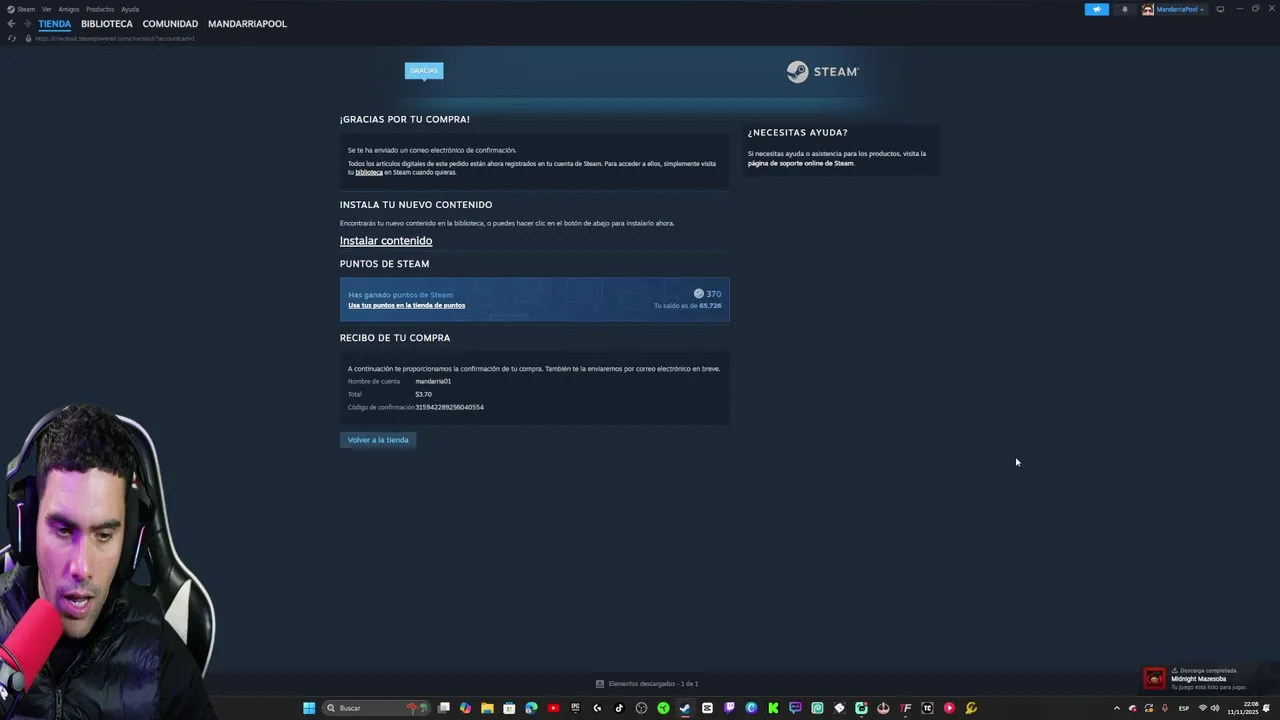This screenshot has height=720, width=1280.
Task: Click the MandarriaPool avatar picture
Action: 1148,9
